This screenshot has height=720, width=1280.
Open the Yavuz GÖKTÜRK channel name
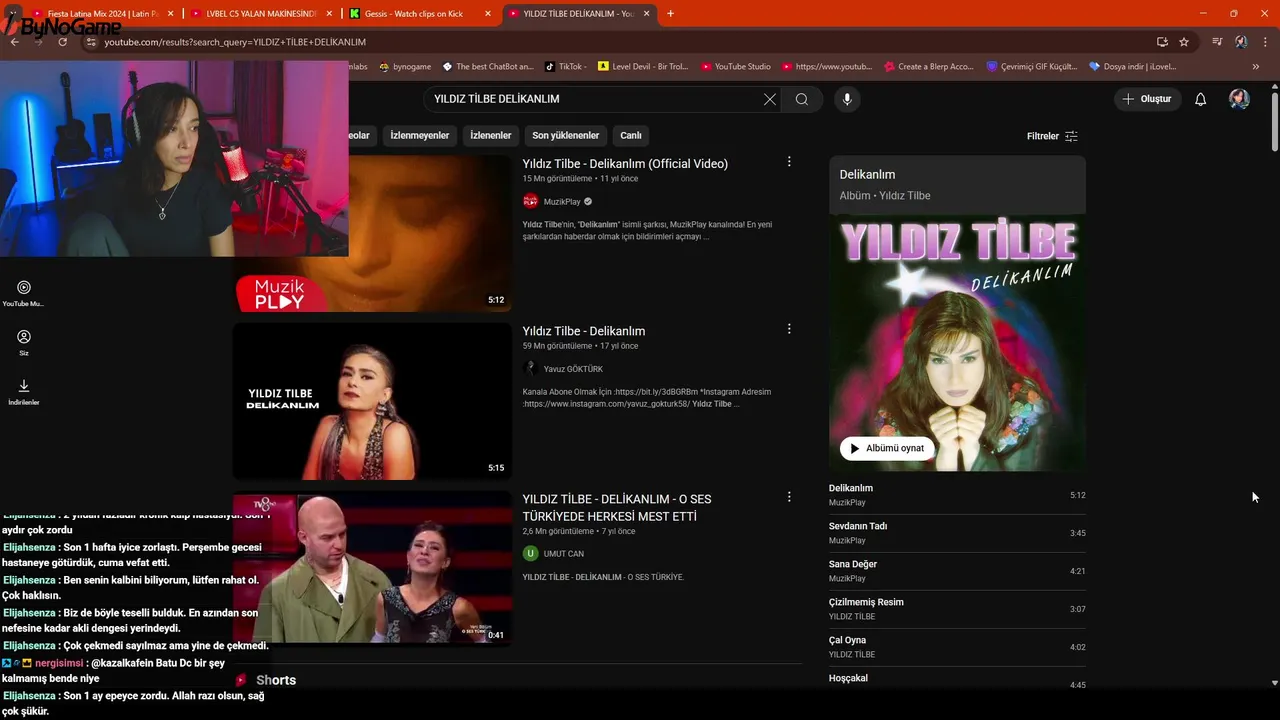[x=573, y=369]
